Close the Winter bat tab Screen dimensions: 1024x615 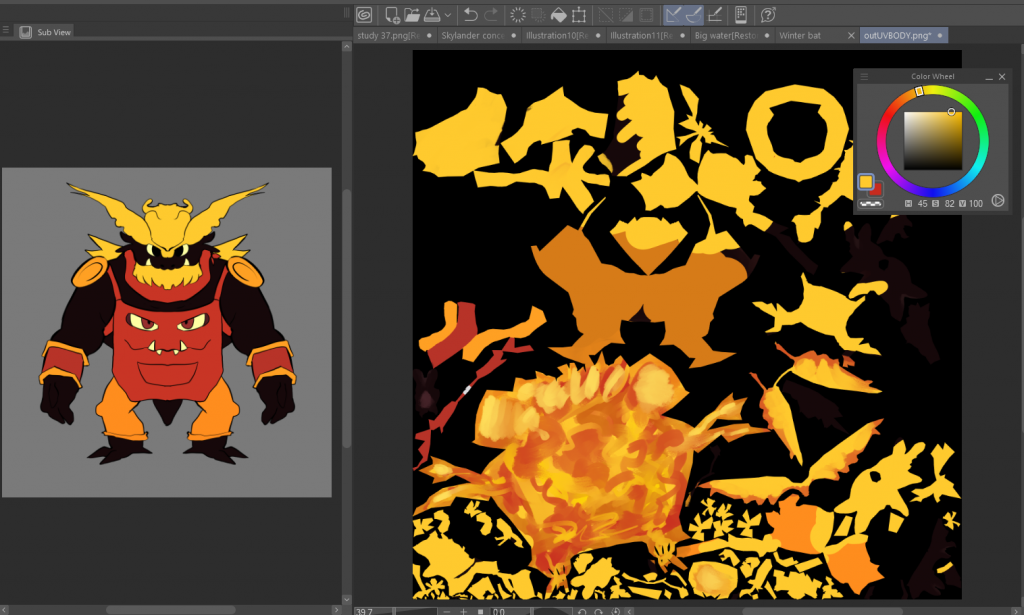[x=851, y=35]
